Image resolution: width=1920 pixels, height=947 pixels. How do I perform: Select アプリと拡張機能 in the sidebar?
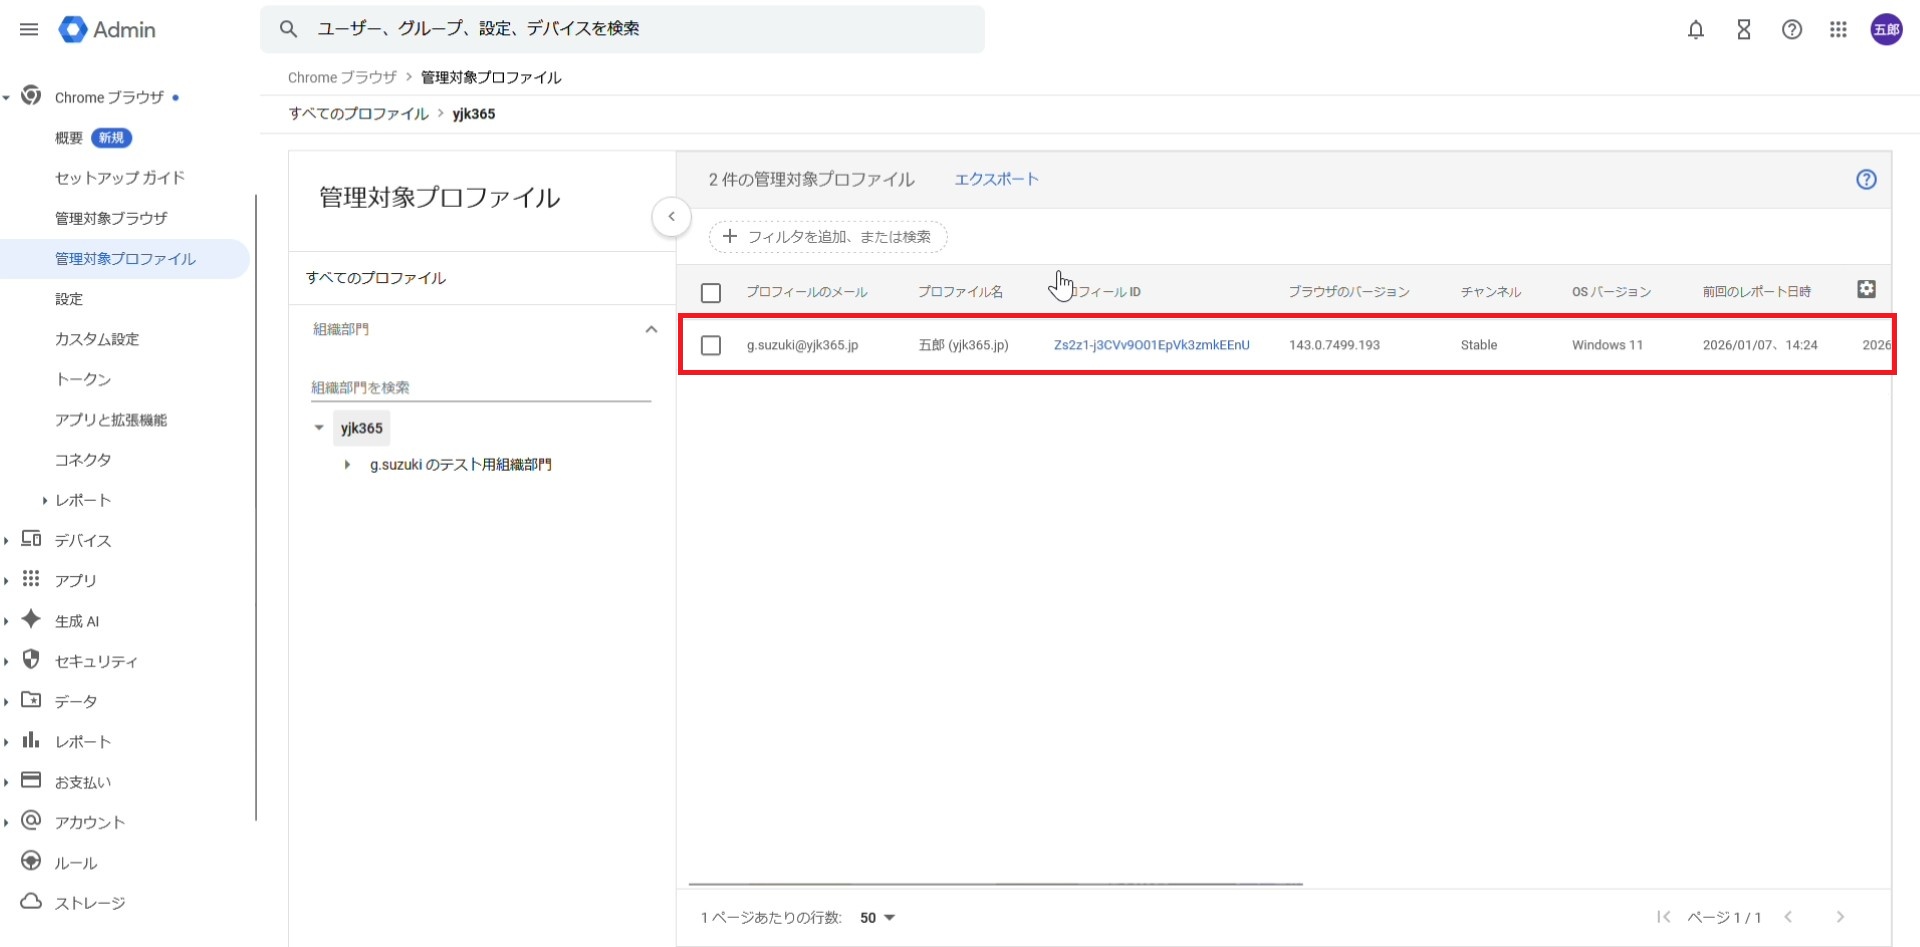tap(111, 420)
